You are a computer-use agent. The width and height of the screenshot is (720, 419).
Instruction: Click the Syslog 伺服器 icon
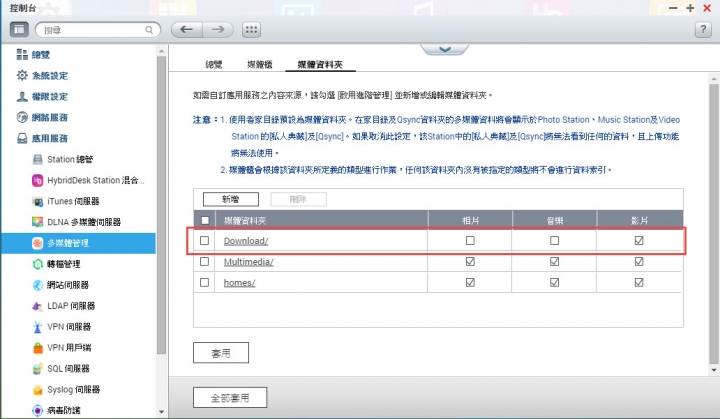(x=38, y=390)
